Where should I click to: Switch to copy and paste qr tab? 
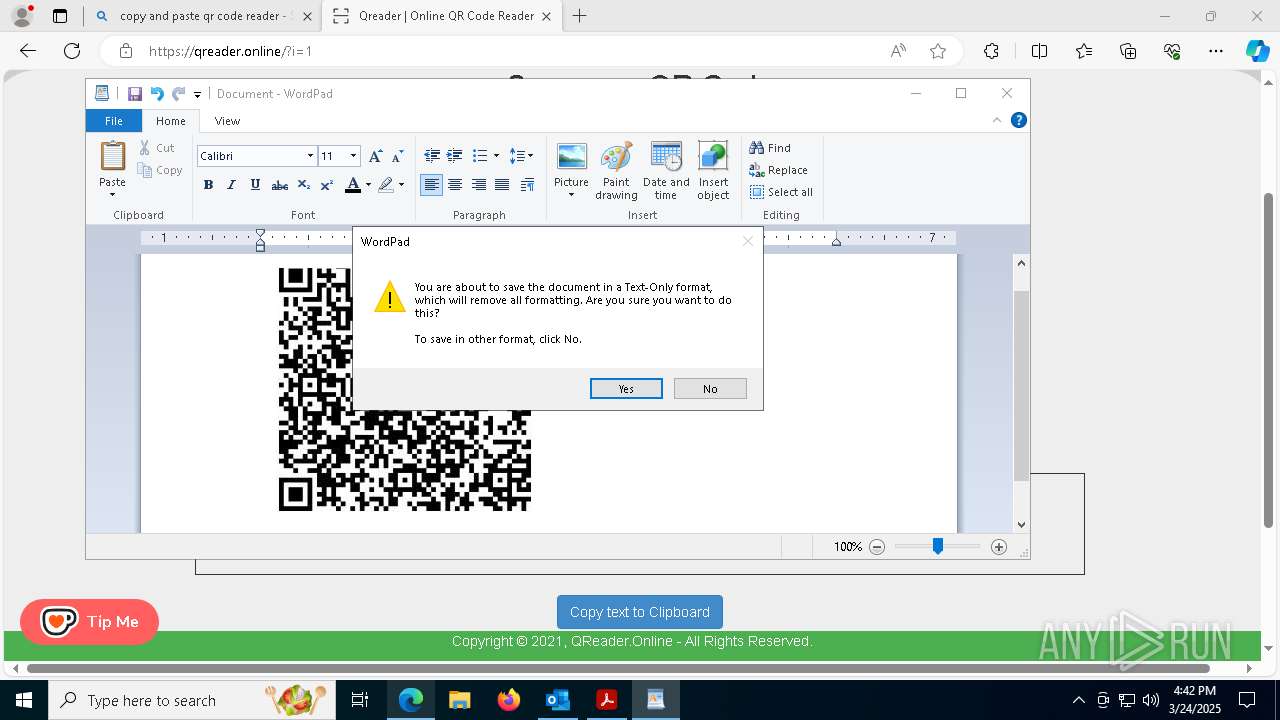point(203,16)
